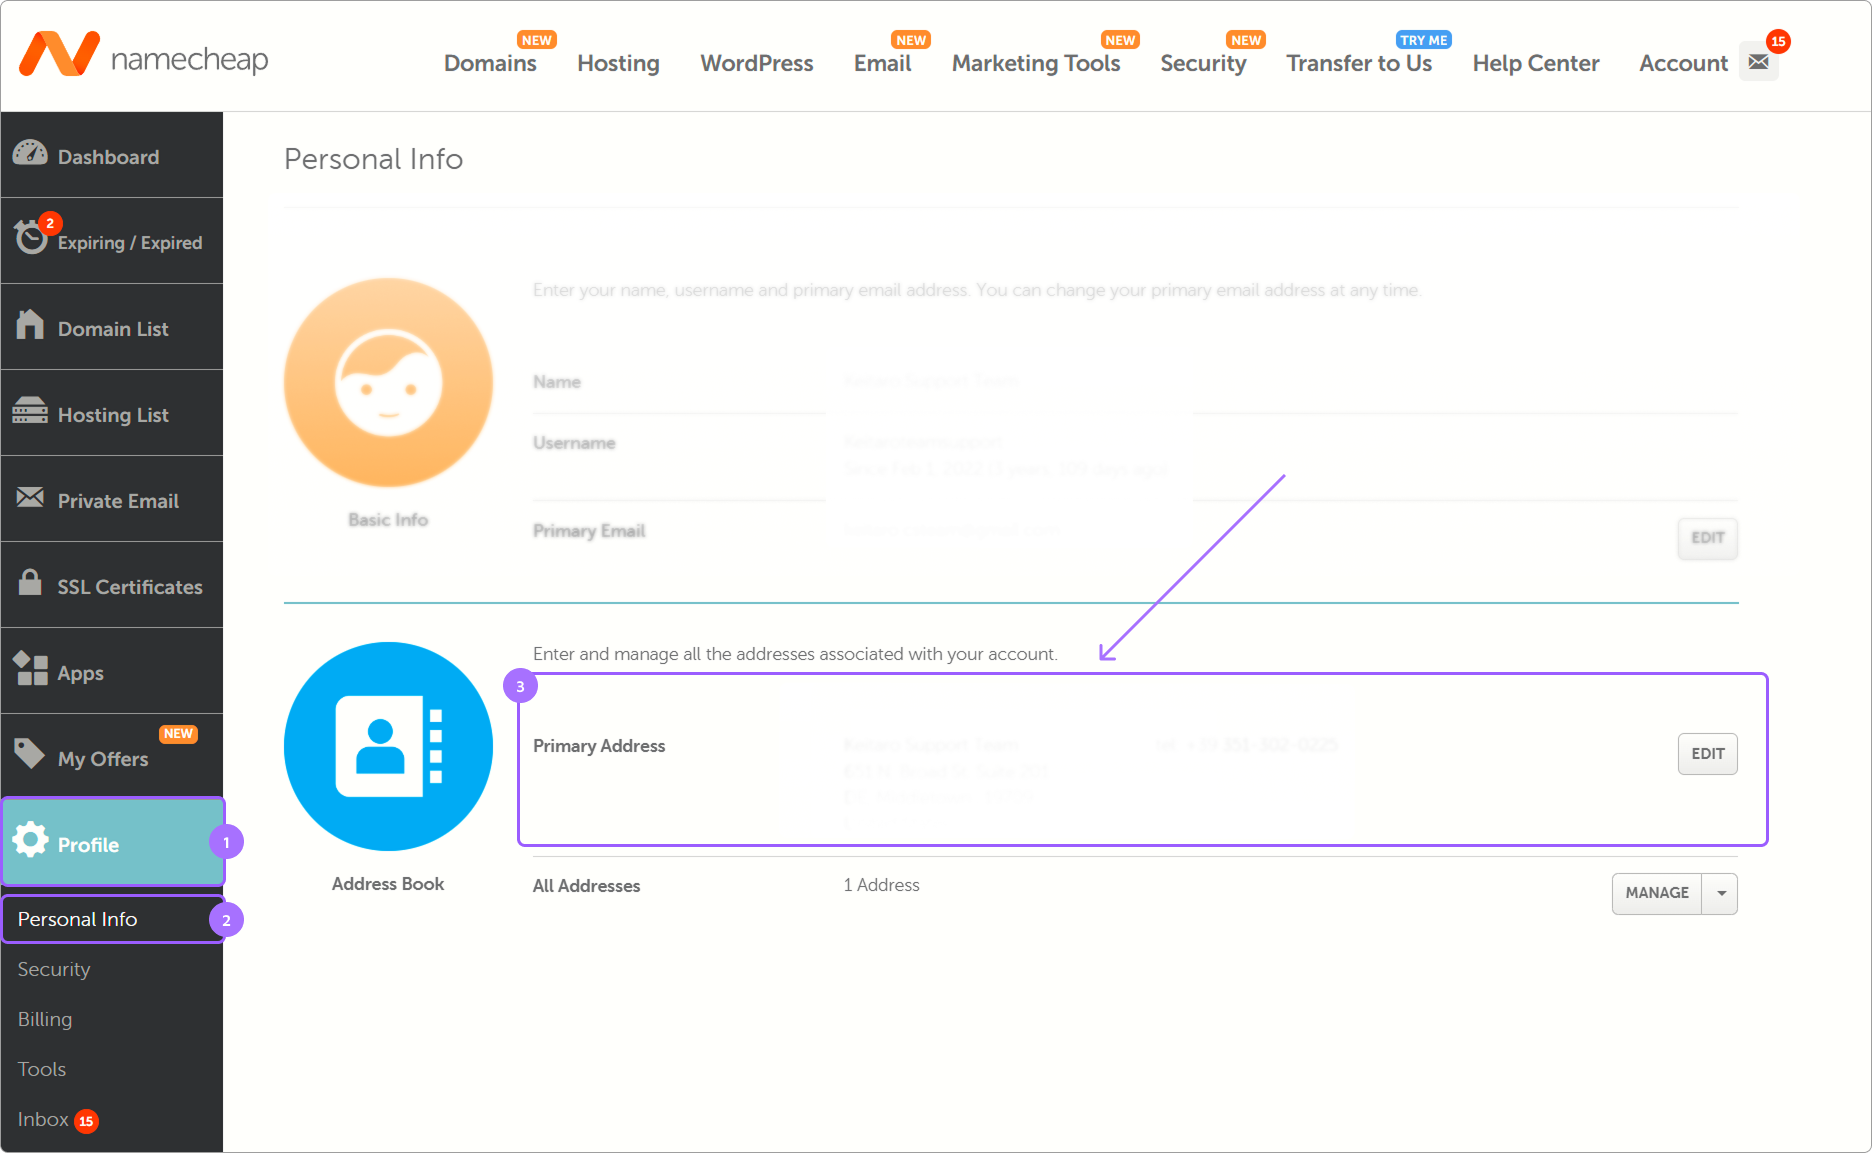Click the Dashboard gauge icon
Screen dimensions: 1872x1153
tap(30, 153)
